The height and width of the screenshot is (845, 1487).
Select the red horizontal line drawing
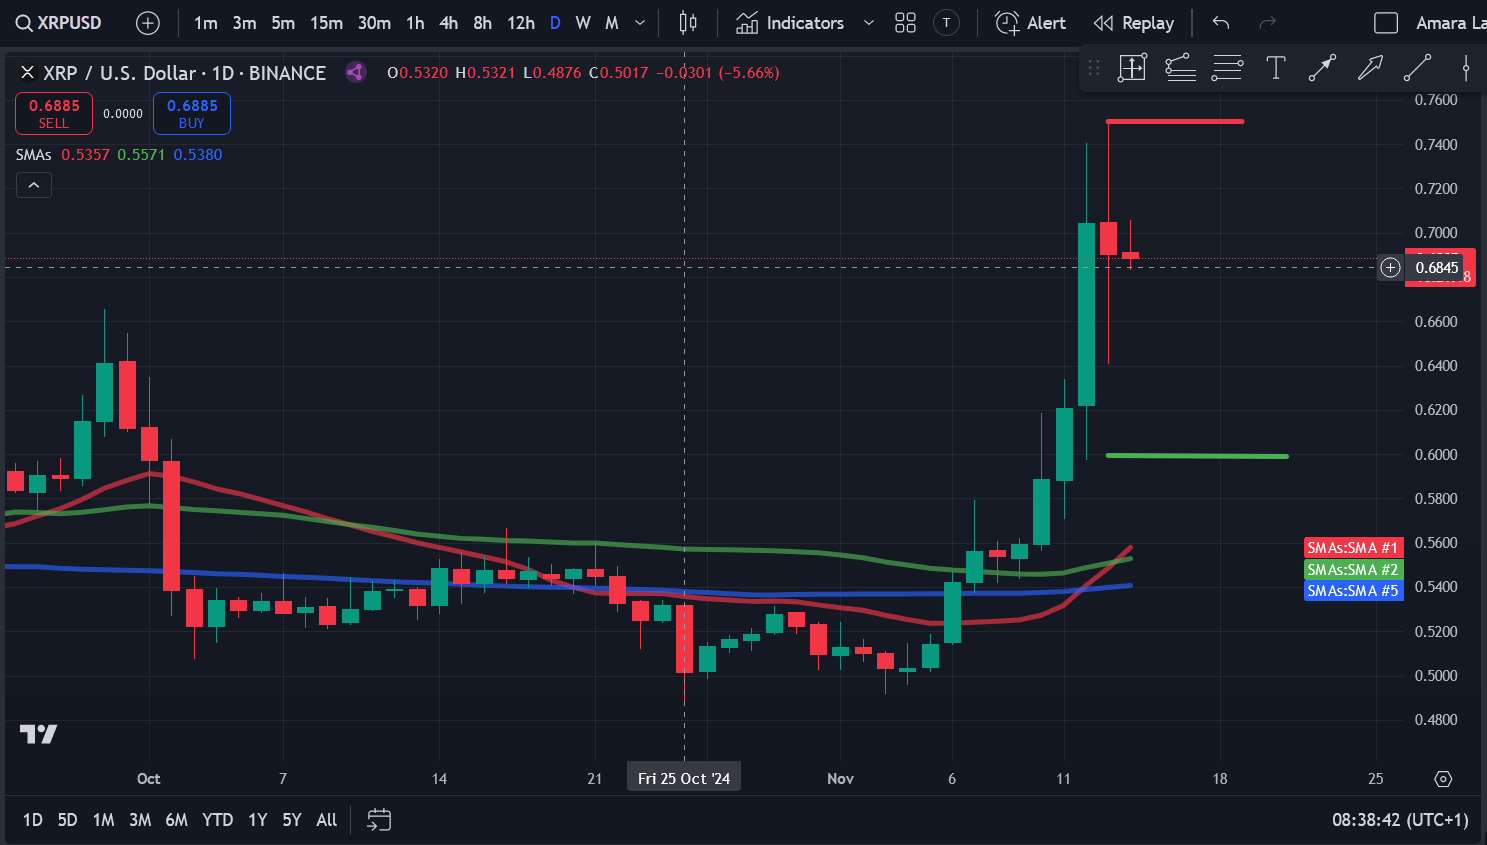(x=1175, y=121)
